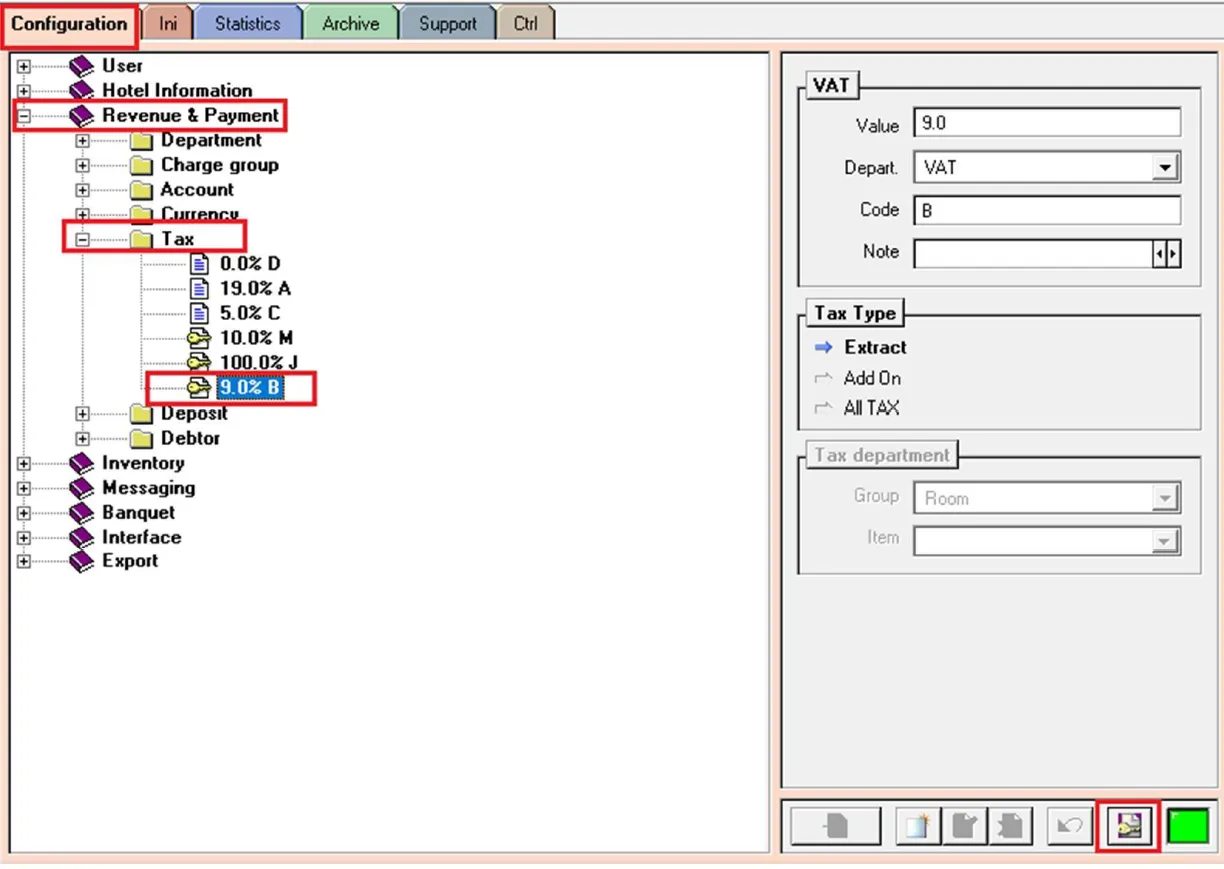This screenshot has height=869, width=1224.
Task: Select the 5.0% C tax entry
Action: 250,313
